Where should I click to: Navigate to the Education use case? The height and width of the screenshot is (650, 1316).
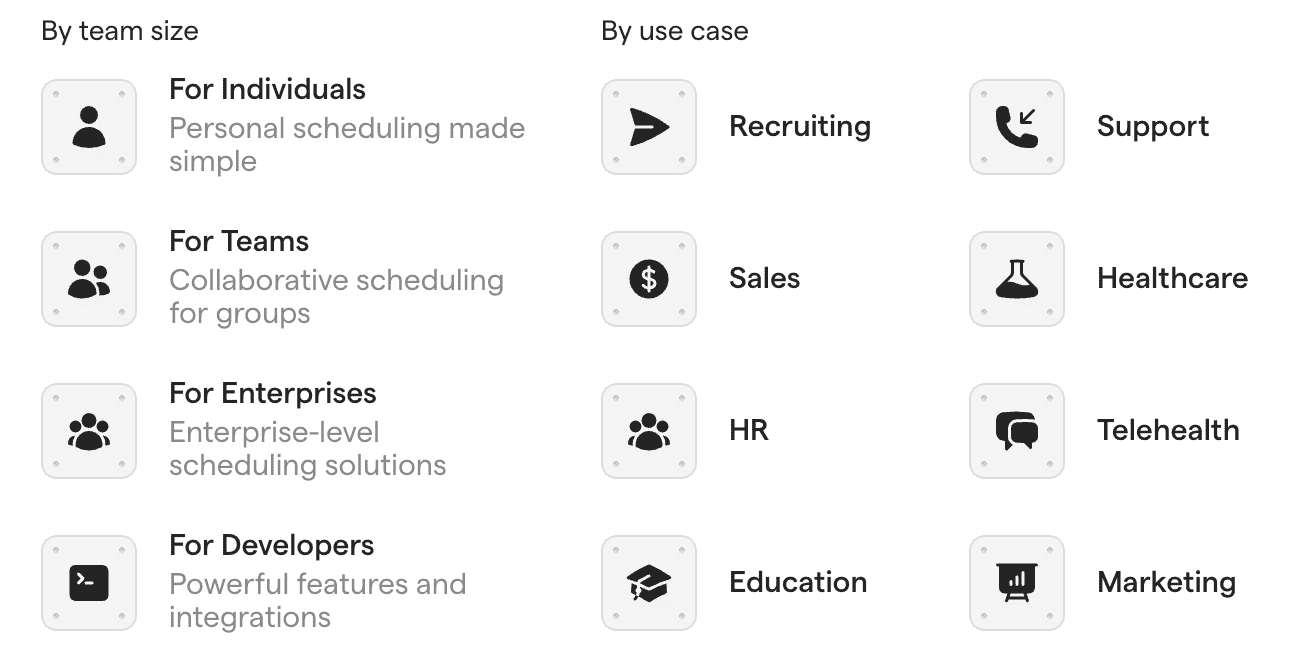click(x=798, y=583)
